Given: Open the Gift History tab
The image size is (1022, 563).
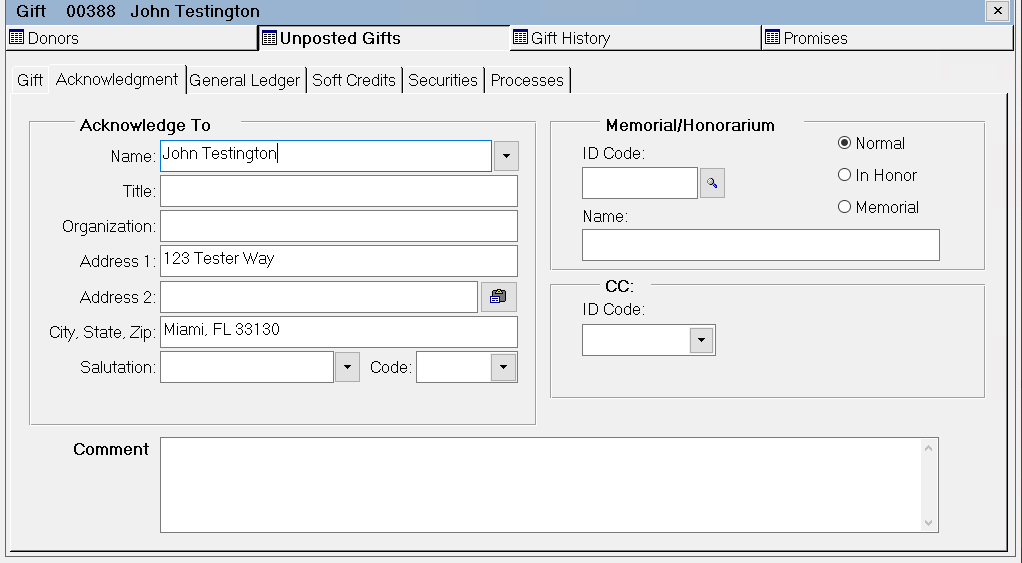Looking at the screenshot, I should click(x=635, y=38).
